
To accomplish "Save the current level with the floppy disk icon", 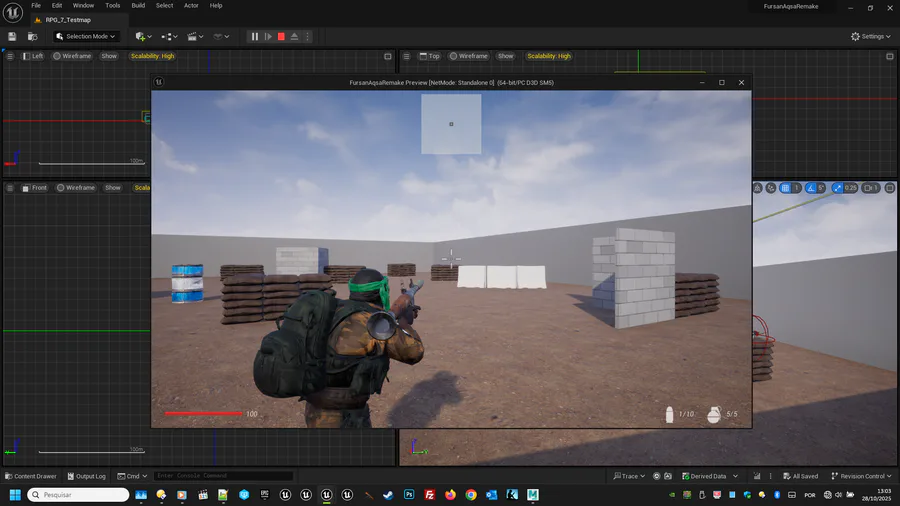I will (12, 36).
